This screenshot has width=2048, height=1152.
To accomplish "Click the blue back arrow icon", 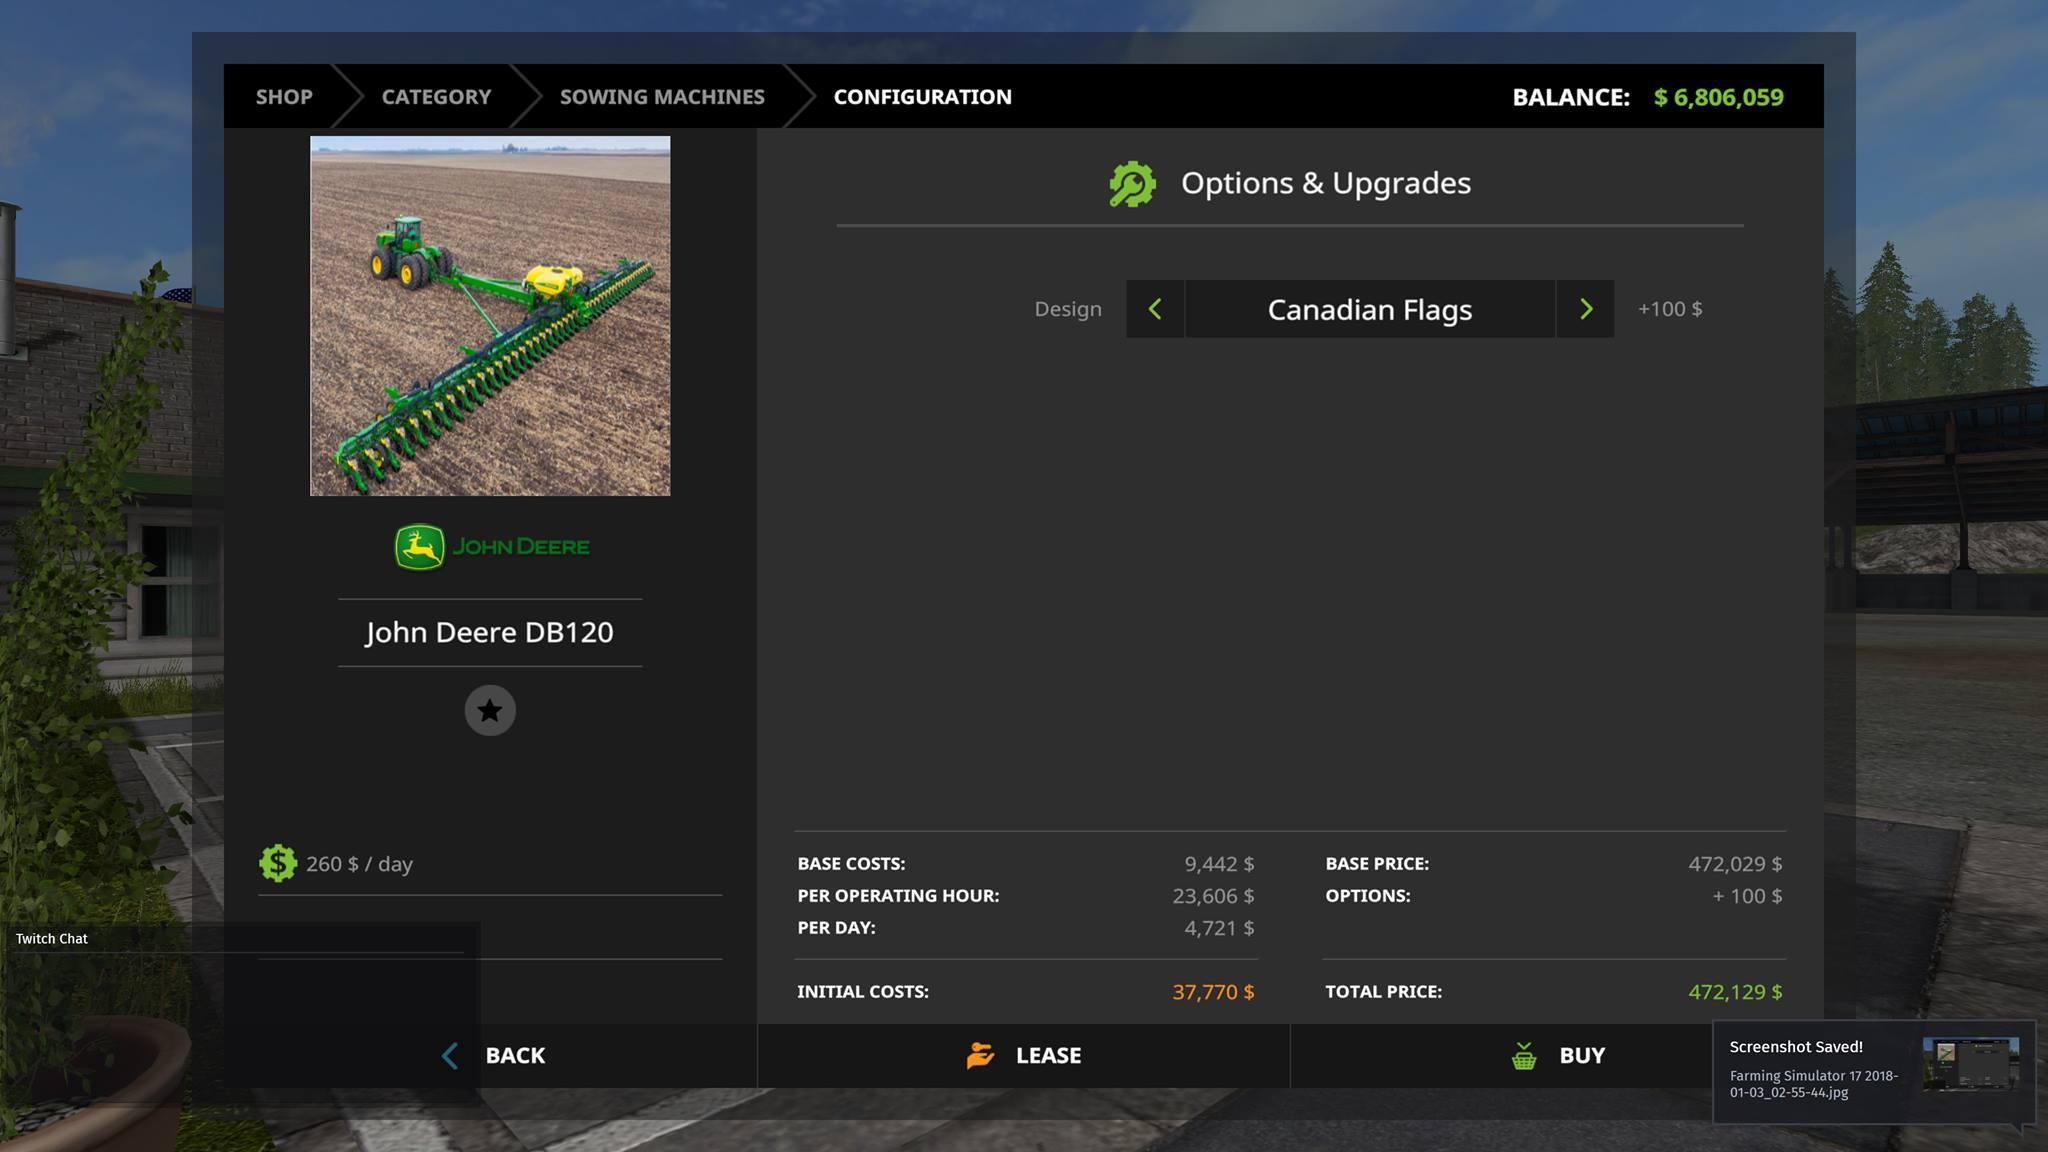I will click(450, 1055).
